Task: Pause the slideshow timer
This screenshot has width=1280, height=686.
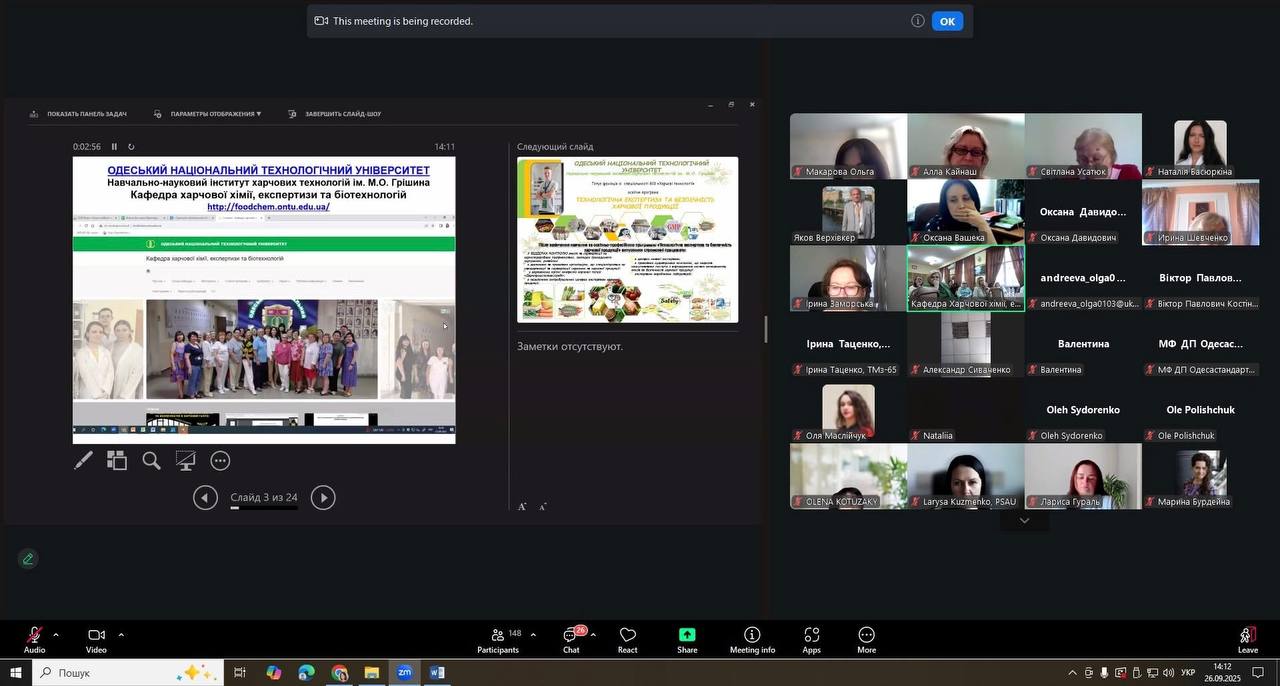Action: (114, 147)
